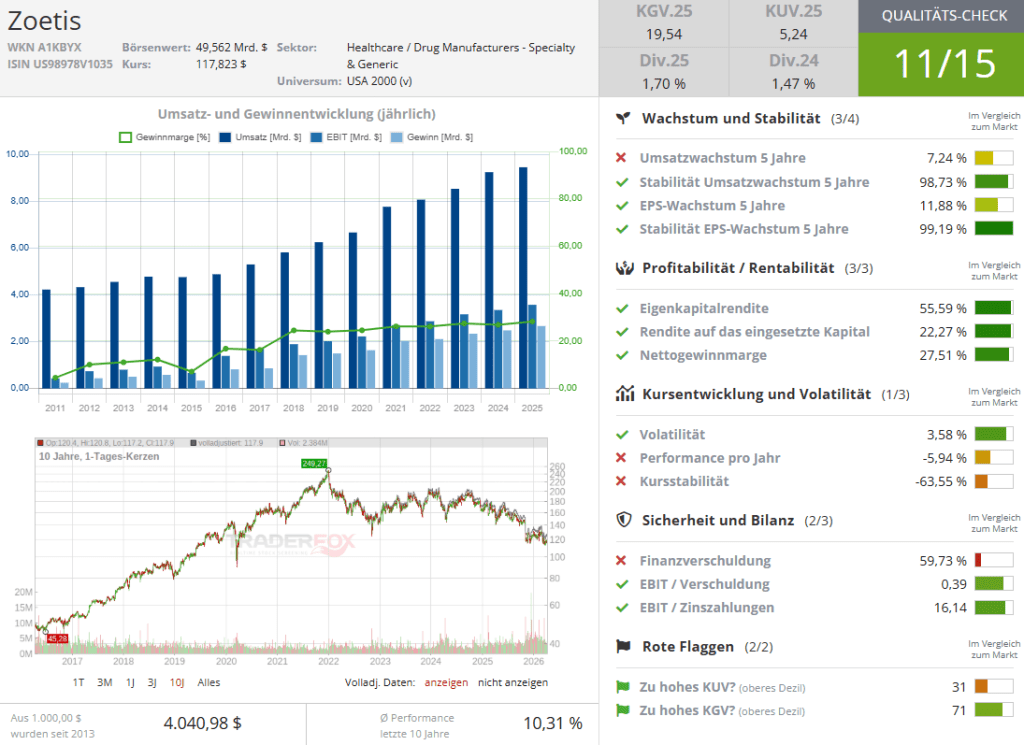Screen dimensions: 1024x745
Task: Click the red cross beside Umsatzwachstum 5 Jahre
Action: coord(621,158)
